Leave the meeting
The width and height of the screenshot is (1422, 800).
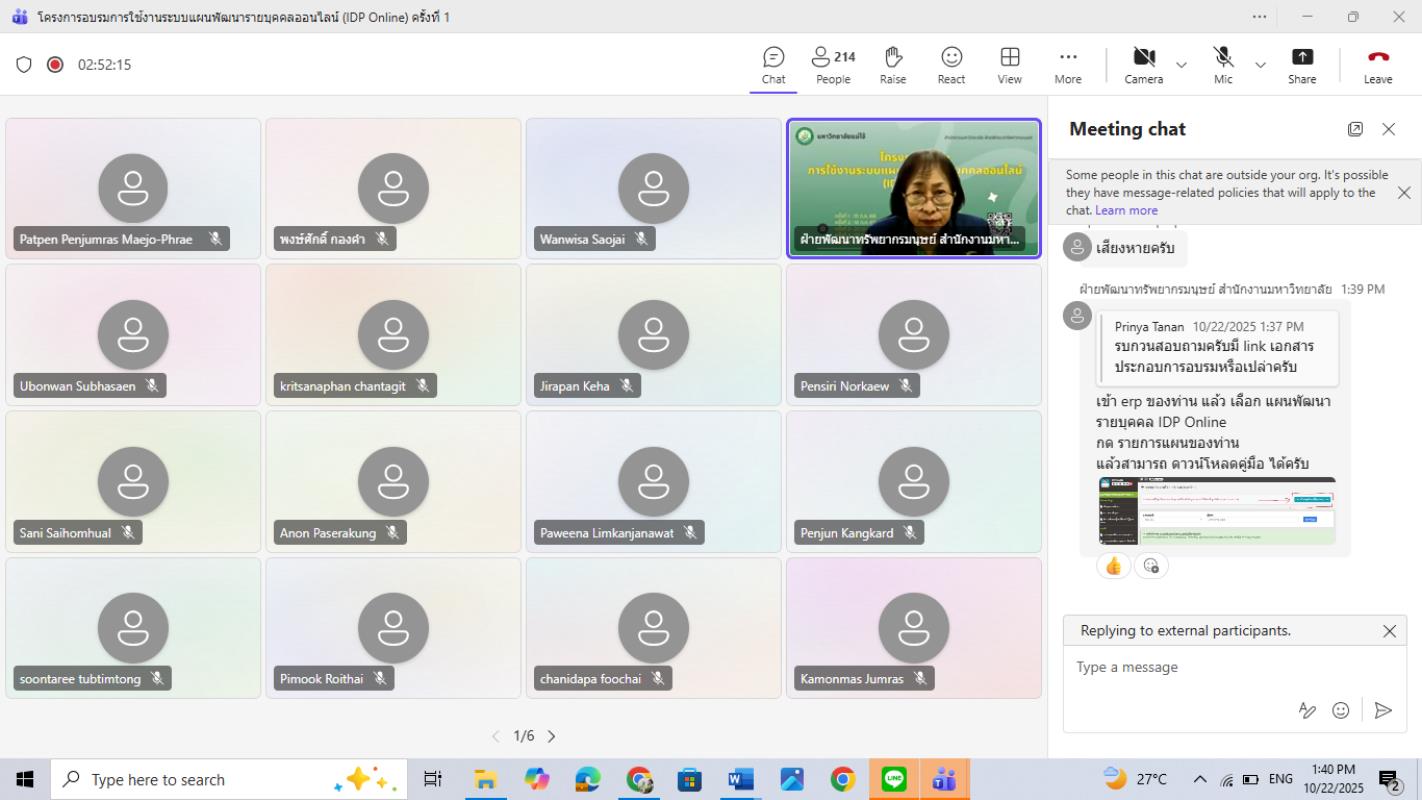1377,65
